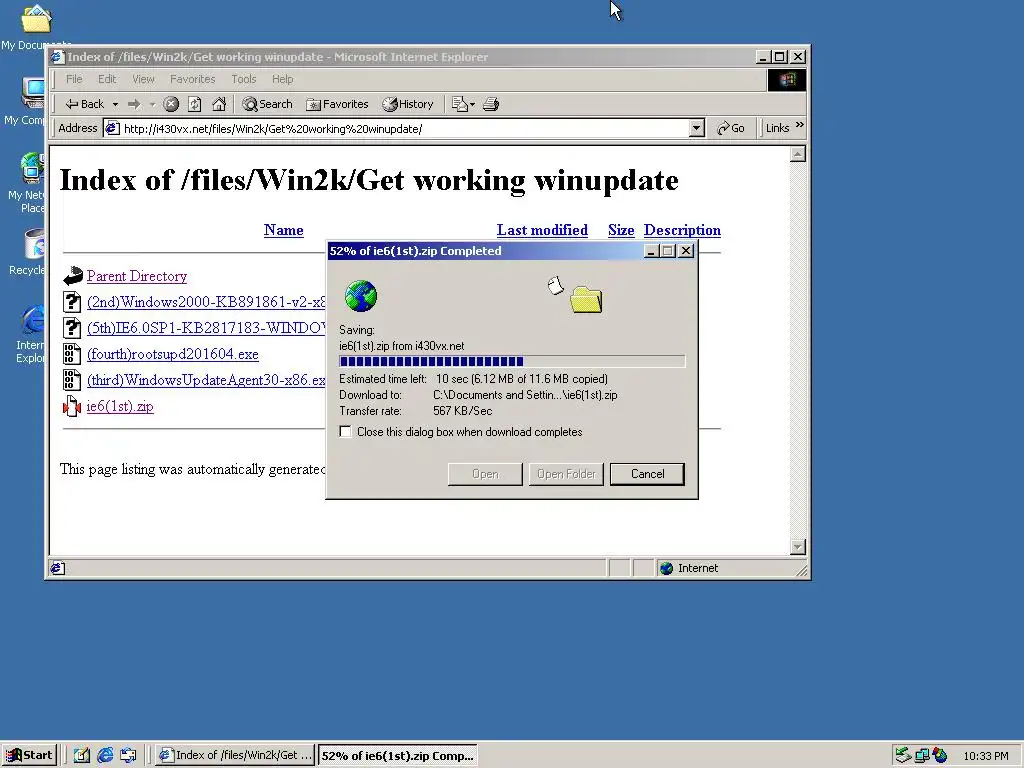Click the globe icon in download dialog
This screenshot has width=1024, height=768.
pyautogui.click(x=361, y=296)
